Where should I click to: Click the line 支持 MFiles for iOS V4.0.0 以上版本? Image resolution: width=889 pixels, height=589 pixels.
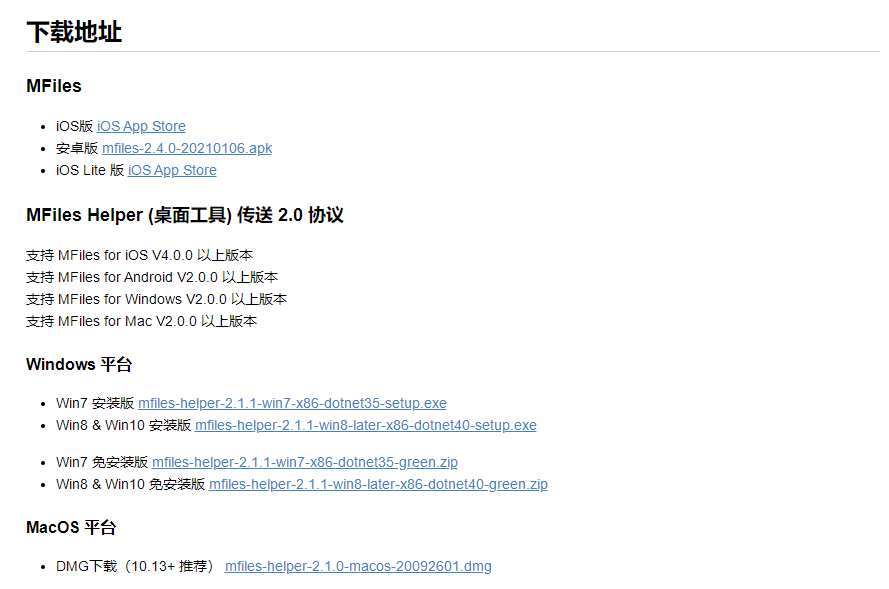click(139, 255)
